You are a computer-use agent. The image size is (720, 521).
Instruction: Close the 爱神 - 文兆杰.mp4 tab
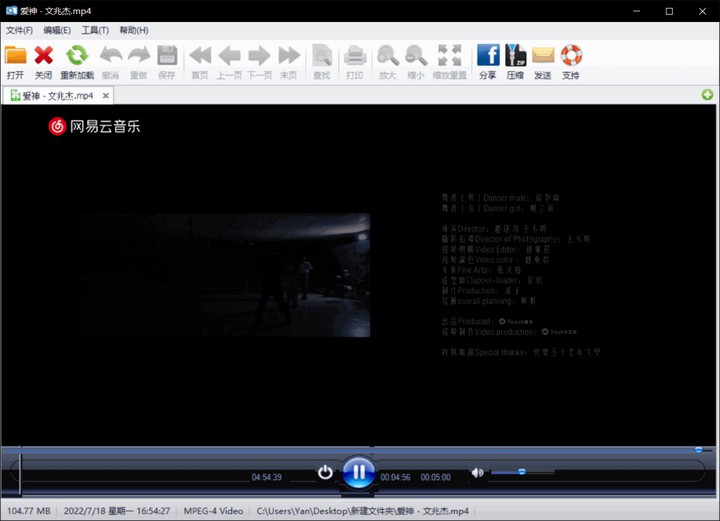(x=106, y=95)
